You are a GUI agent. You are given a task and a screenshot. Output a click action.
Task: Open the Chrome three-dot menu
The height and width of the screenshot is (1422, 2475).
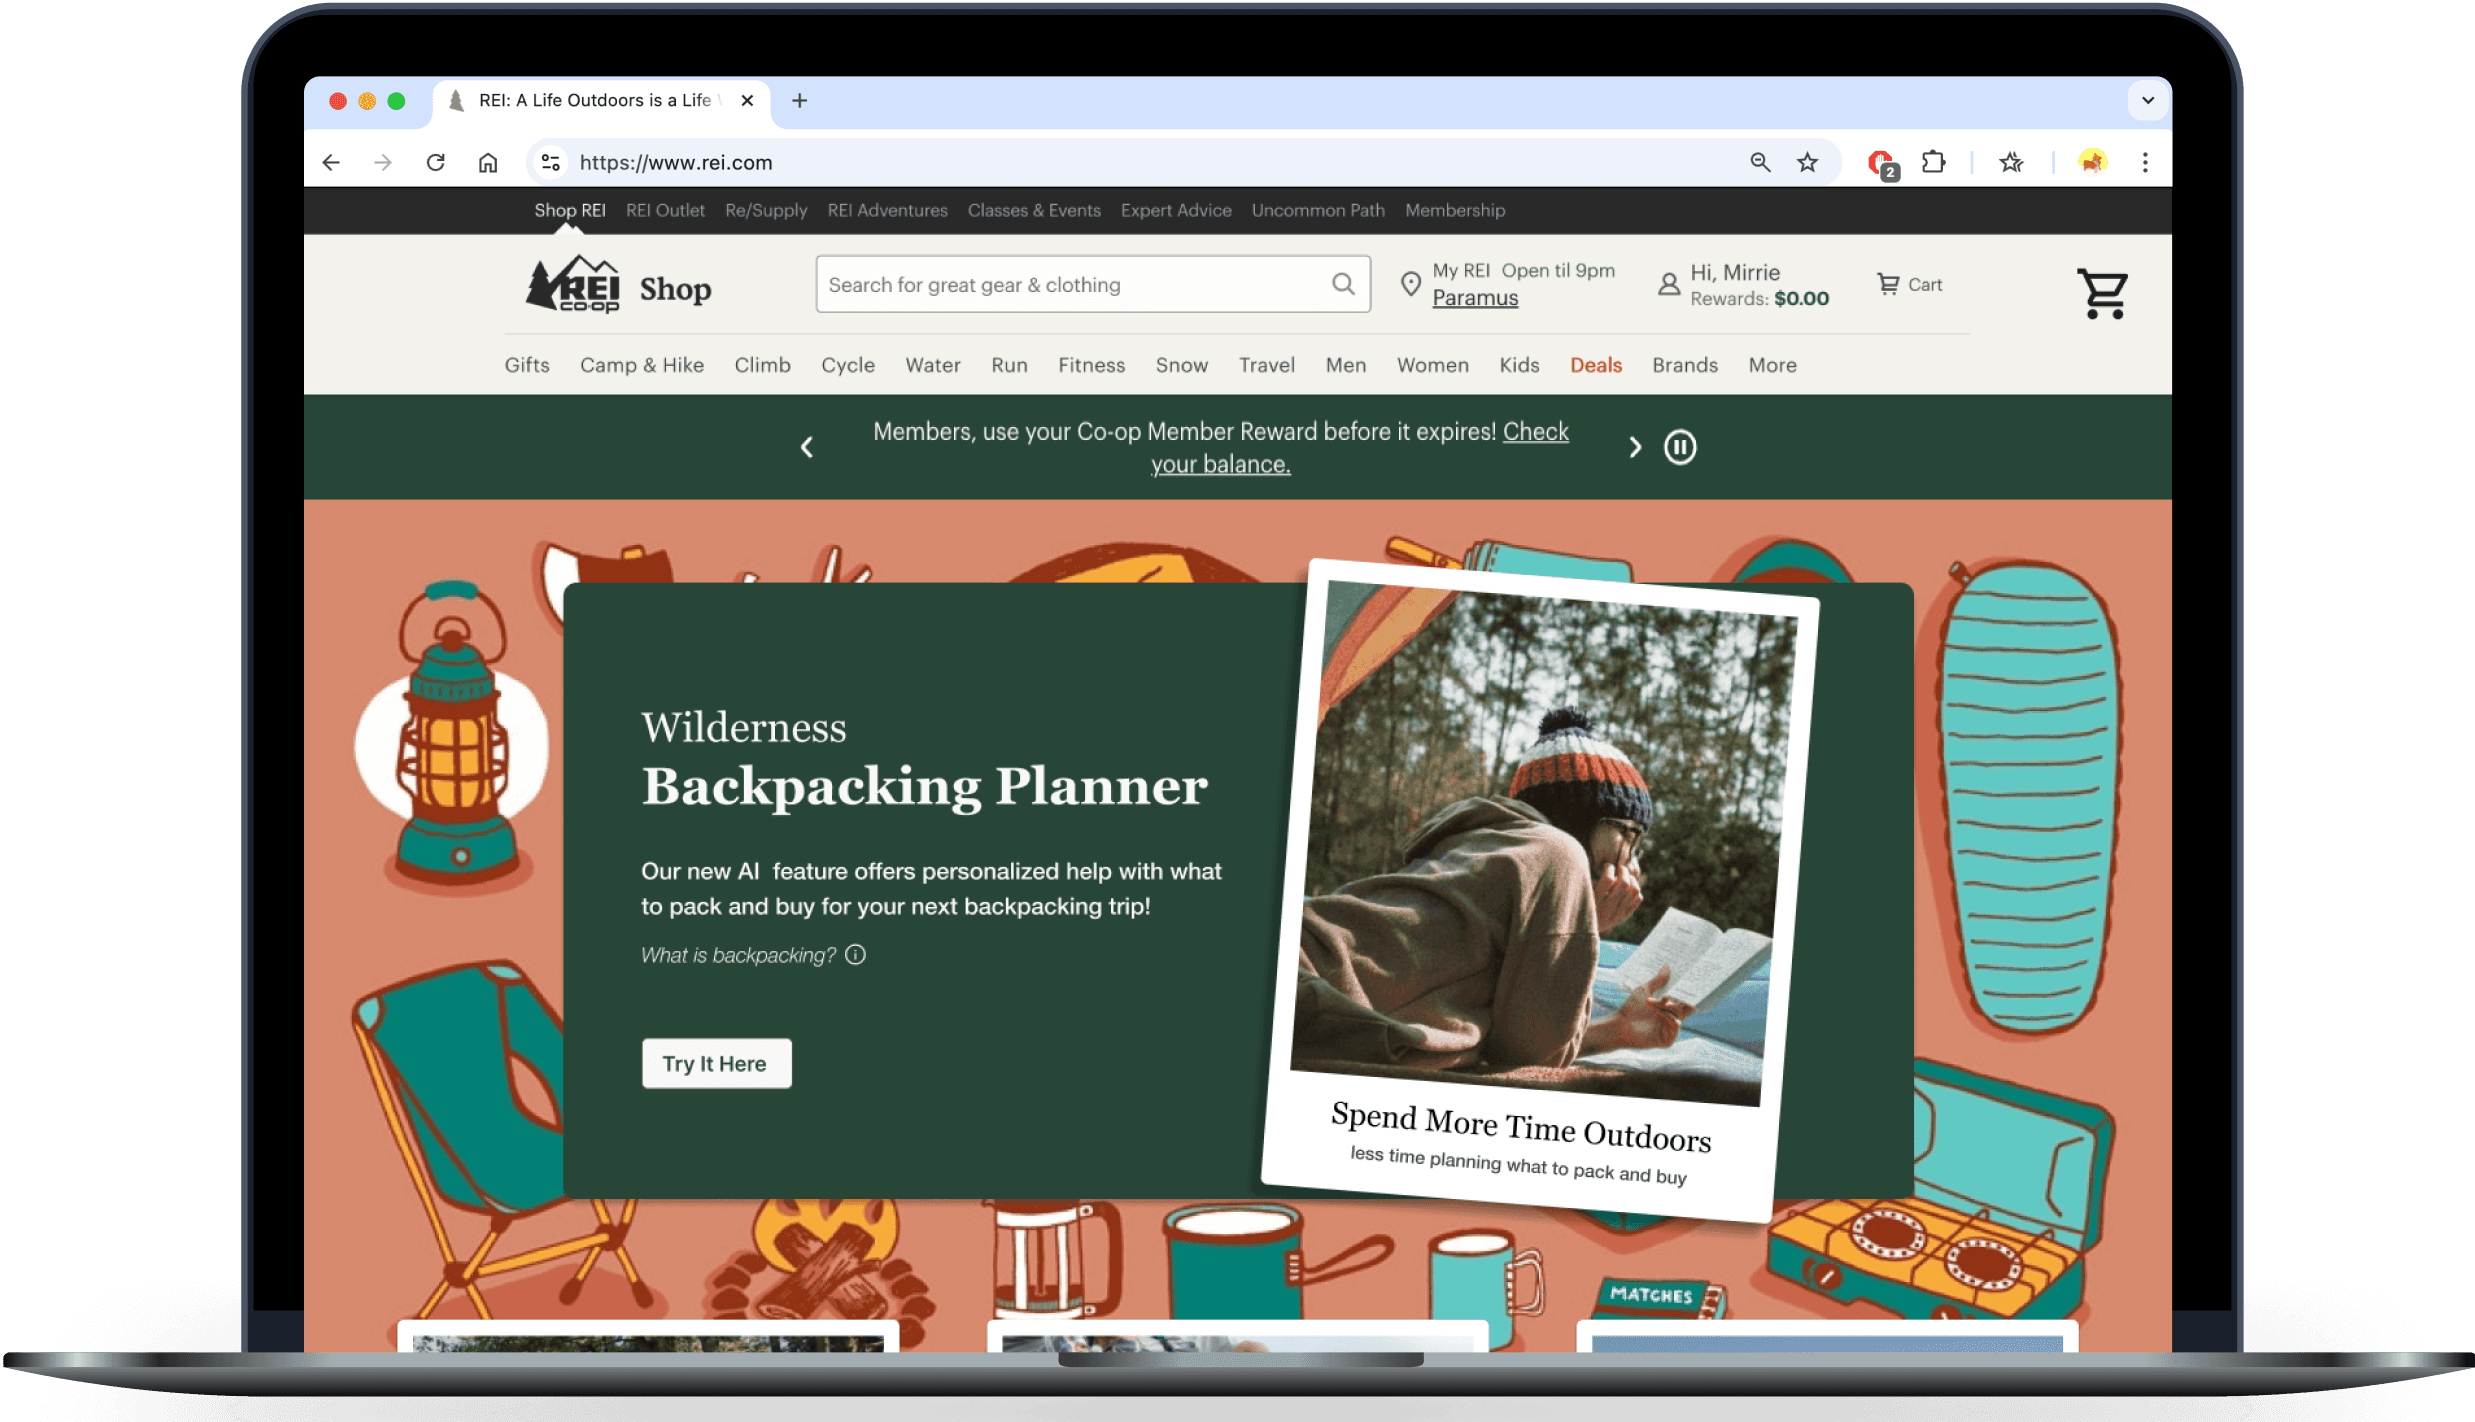2145,162
